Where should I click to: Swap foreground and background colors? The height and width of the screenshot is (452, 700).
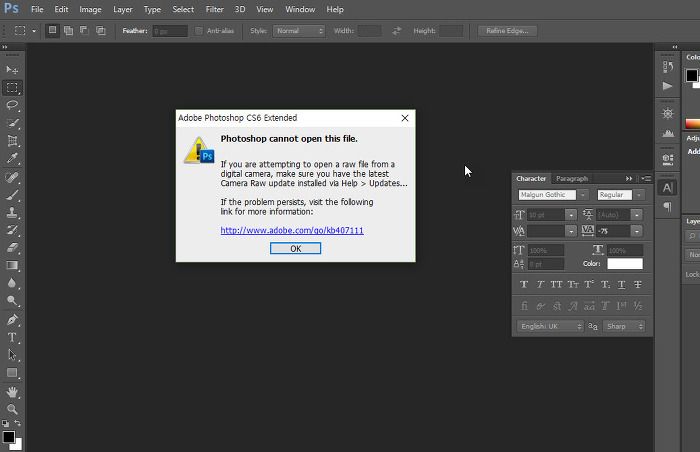pos(17,423)
